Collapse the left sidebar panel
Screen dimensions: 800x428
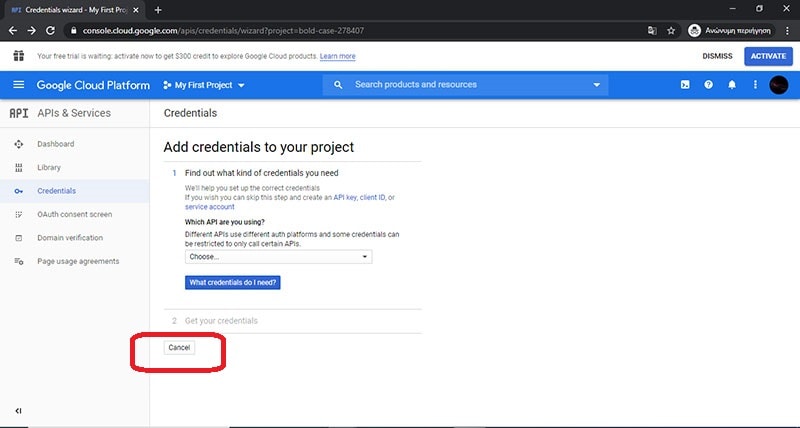(x=18, y=411)
